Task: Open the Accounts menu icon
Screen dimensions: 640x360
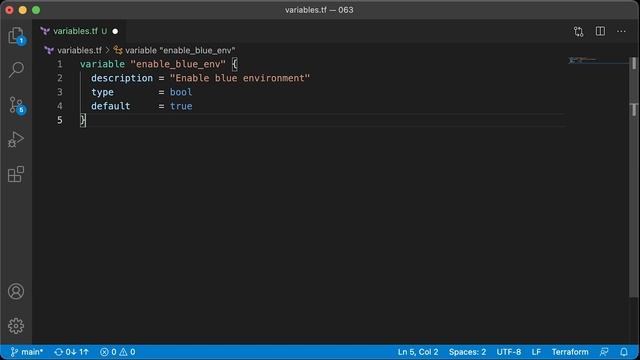Action: pos(16,291)
